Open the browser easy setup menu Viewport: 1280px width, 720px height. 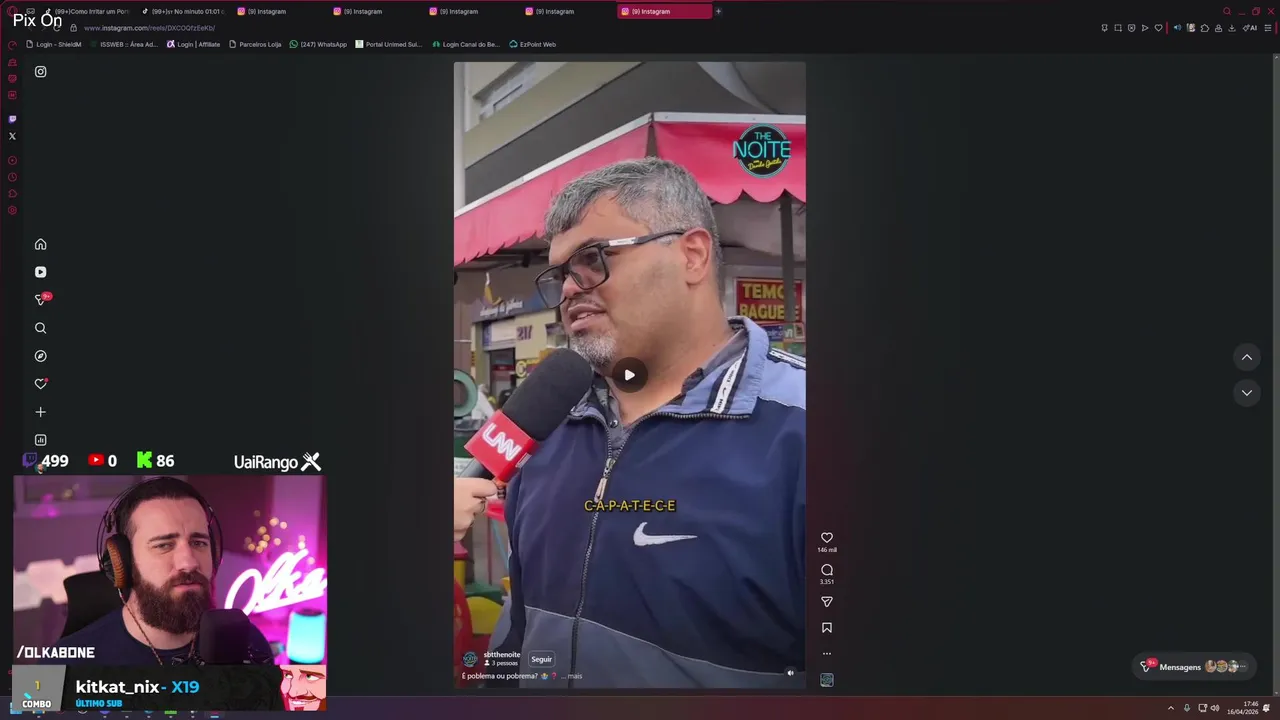1268,28
